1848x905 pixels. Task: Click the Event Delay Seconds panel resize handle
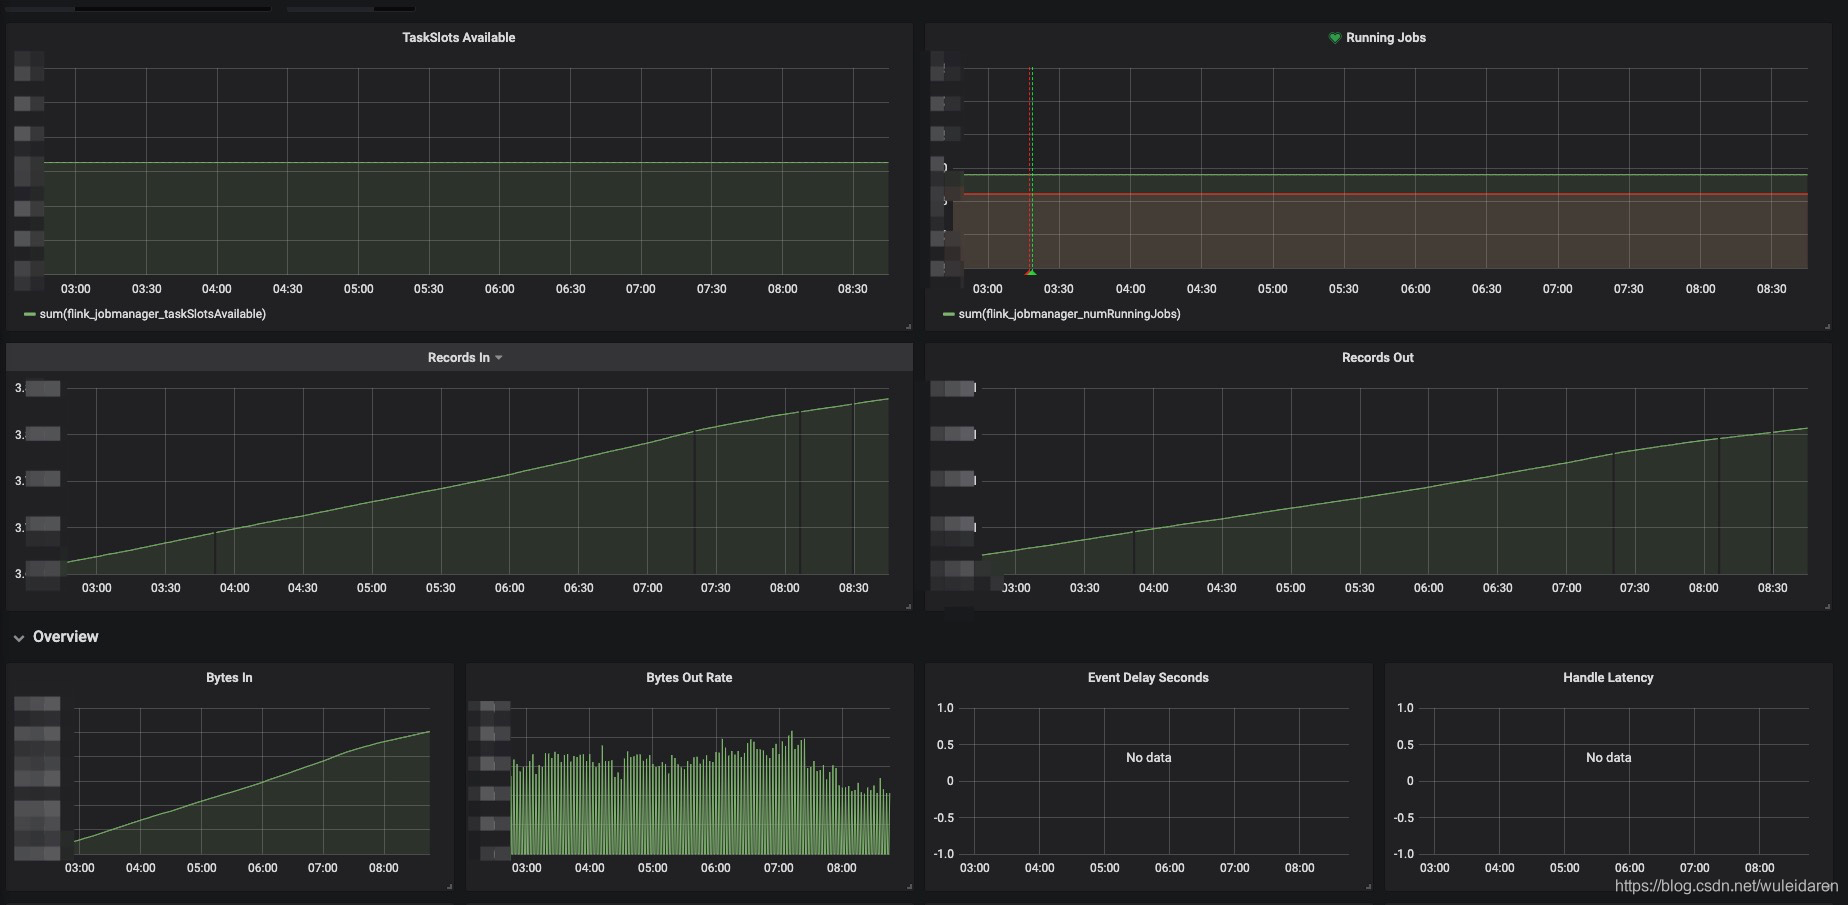pyautogui.click(x=1368, y=886)
